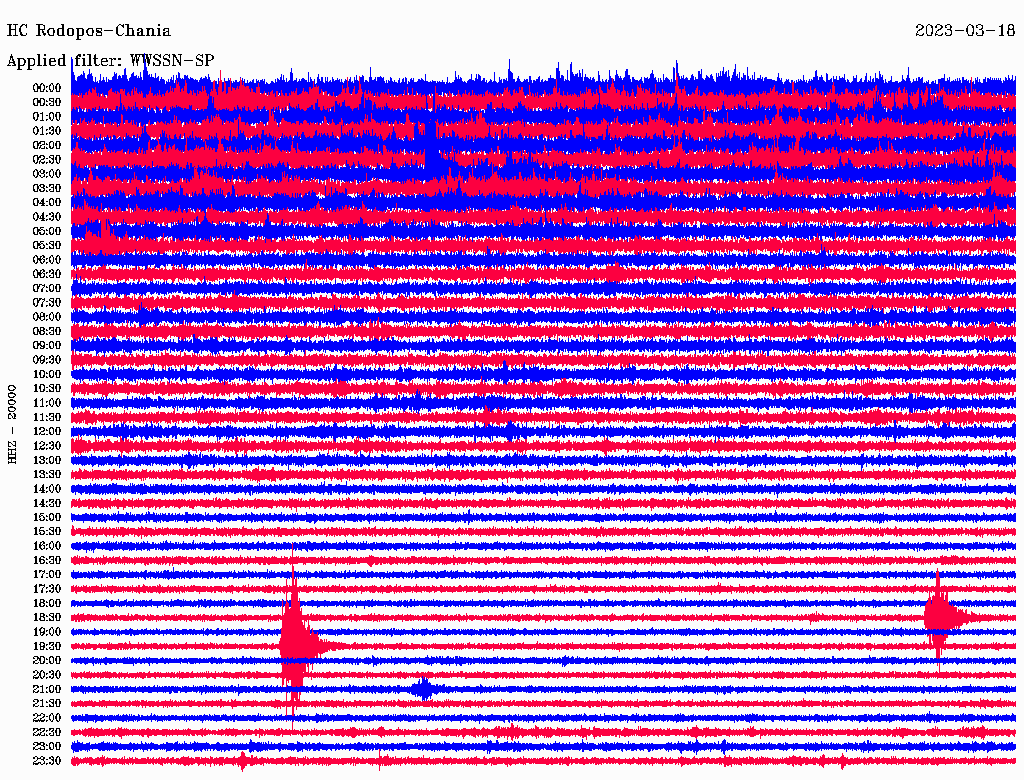
Task: Click the 08:30 time label
Action: pyautogui.click(x=47, y=332)
